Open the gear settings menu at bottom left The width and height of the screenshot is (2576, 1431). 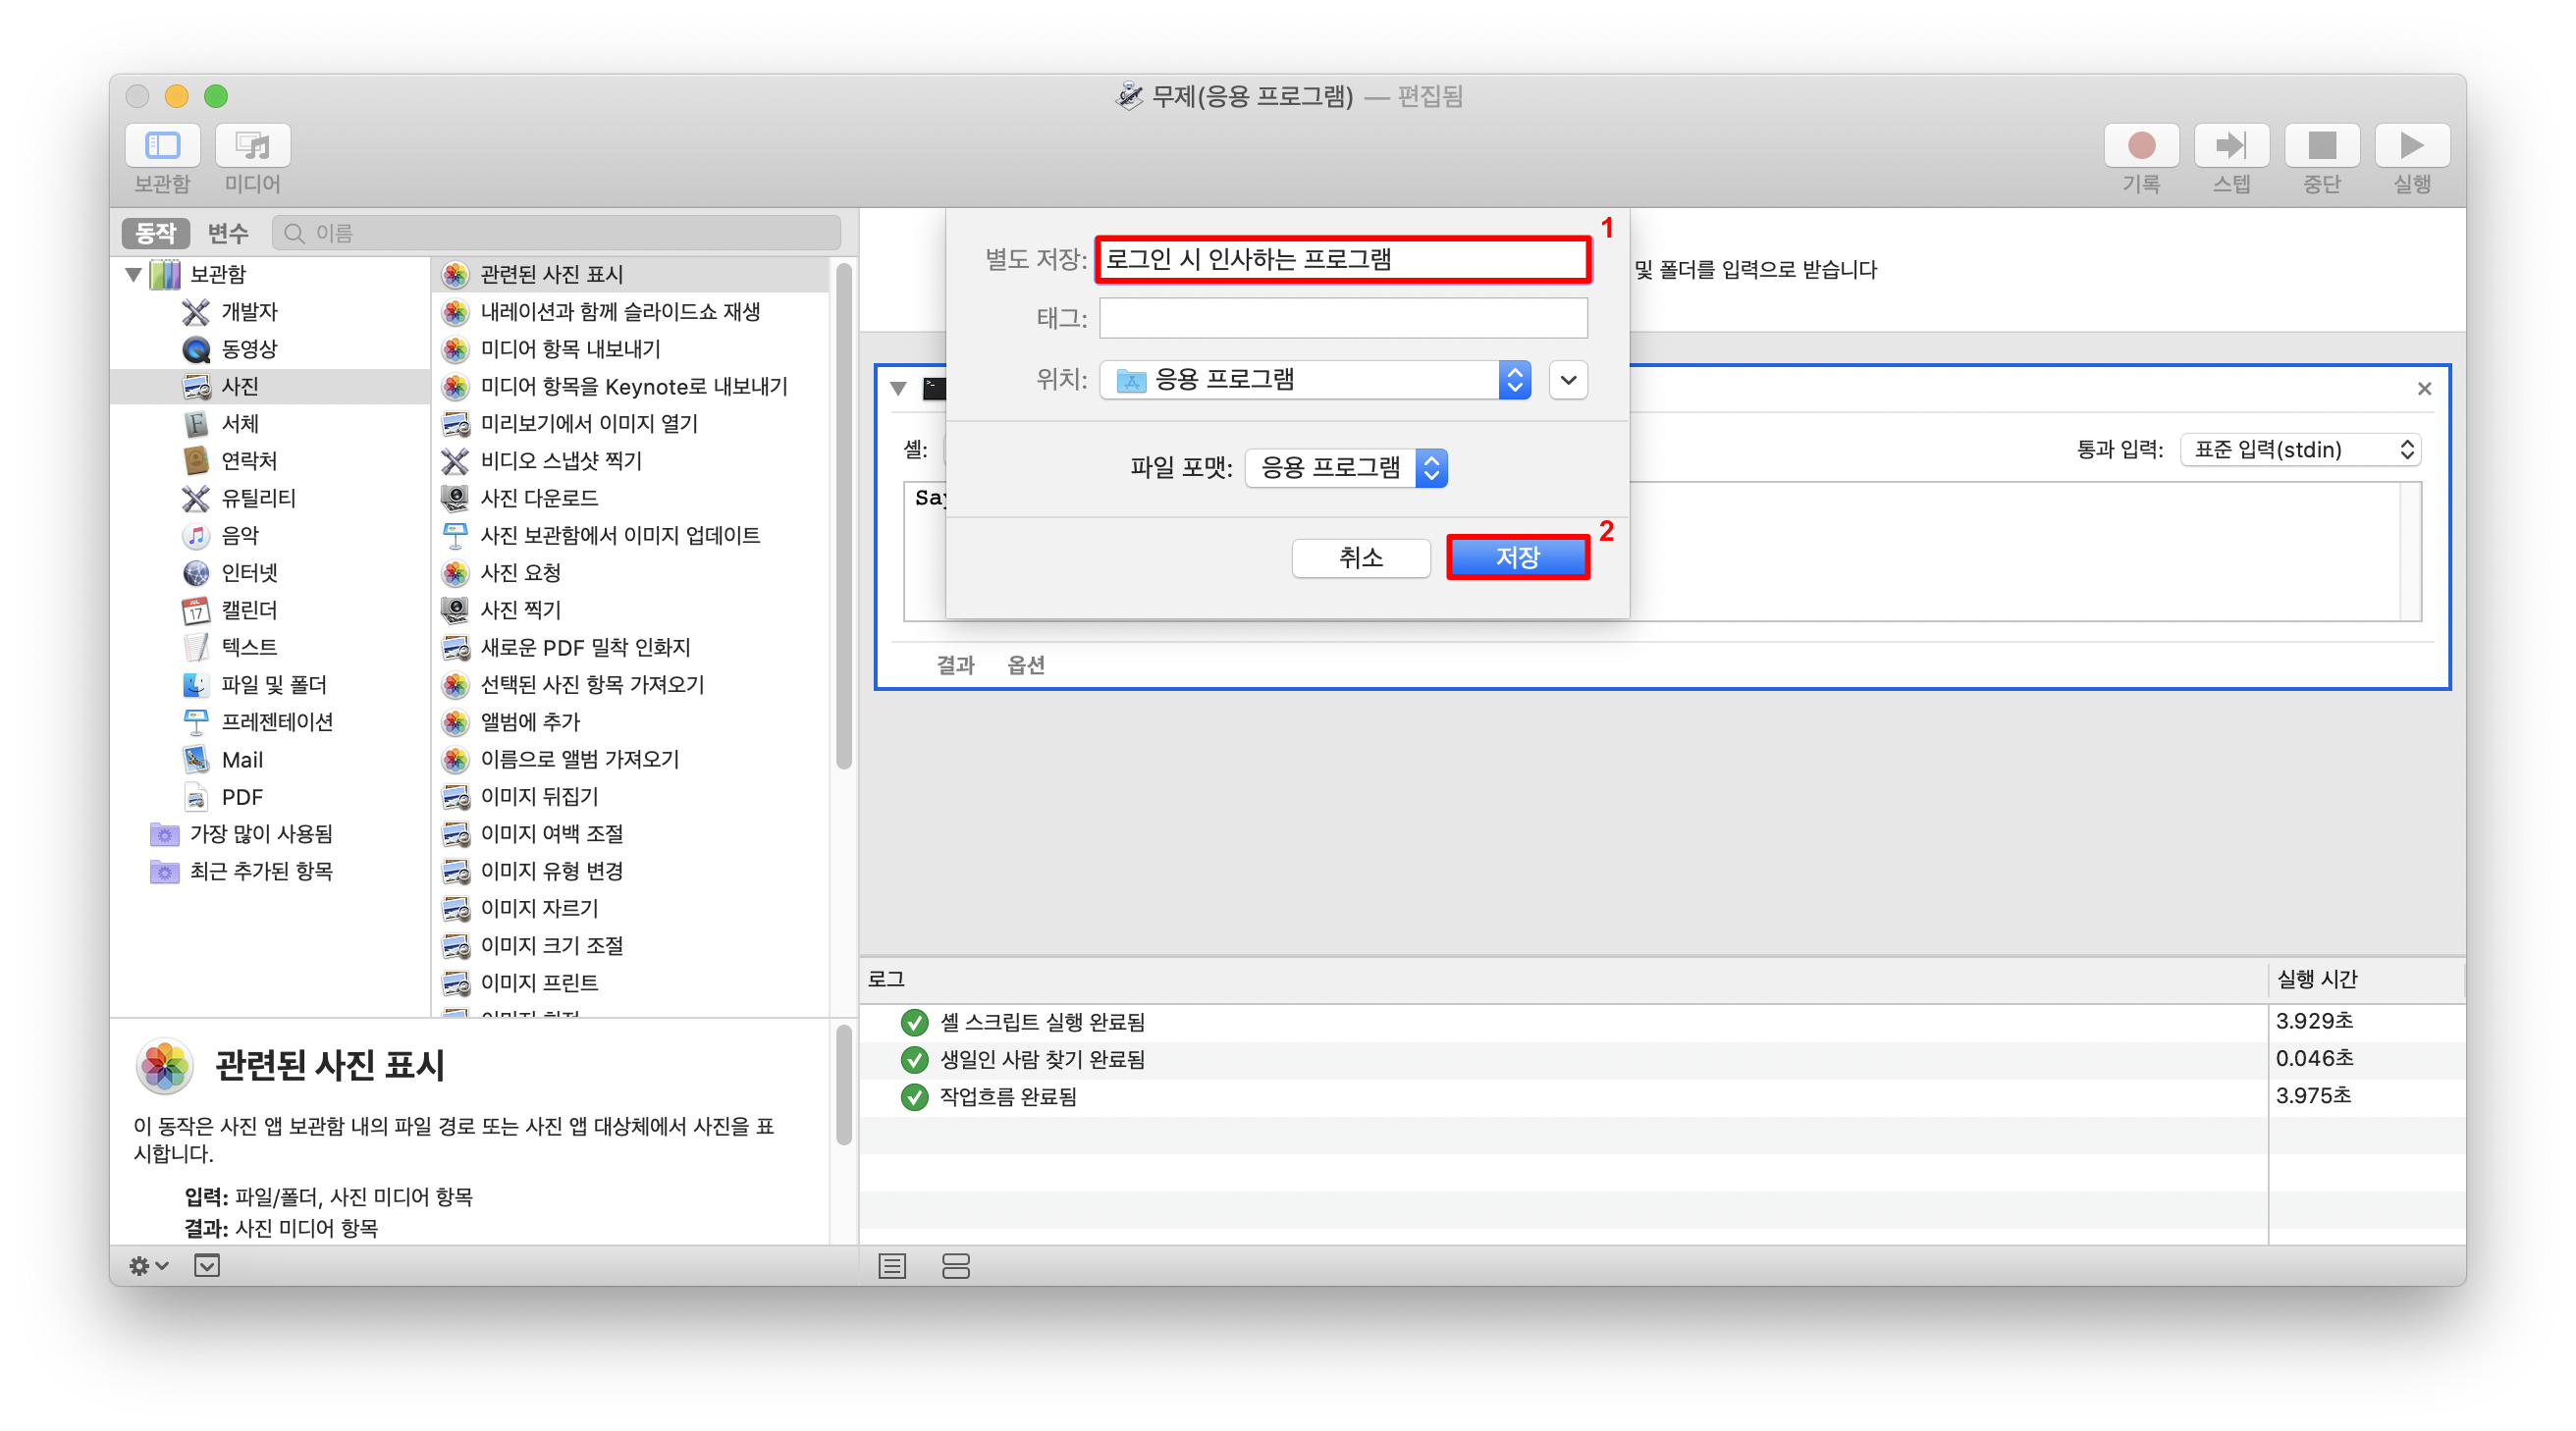(148, 1266)
